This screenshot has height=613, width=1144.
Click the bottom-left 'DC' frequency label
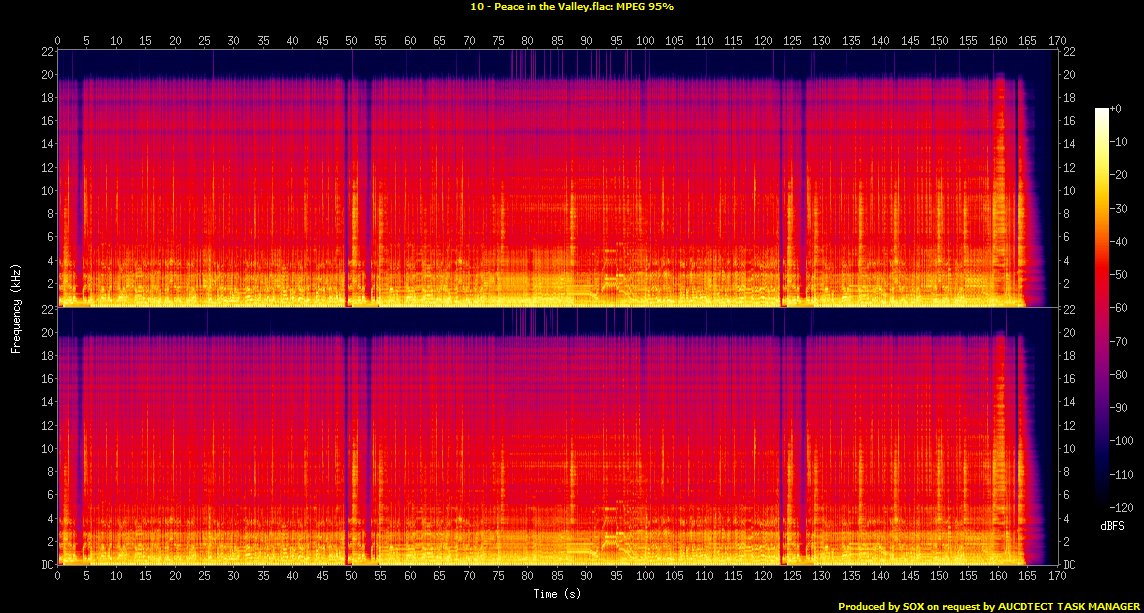point(47,565)
